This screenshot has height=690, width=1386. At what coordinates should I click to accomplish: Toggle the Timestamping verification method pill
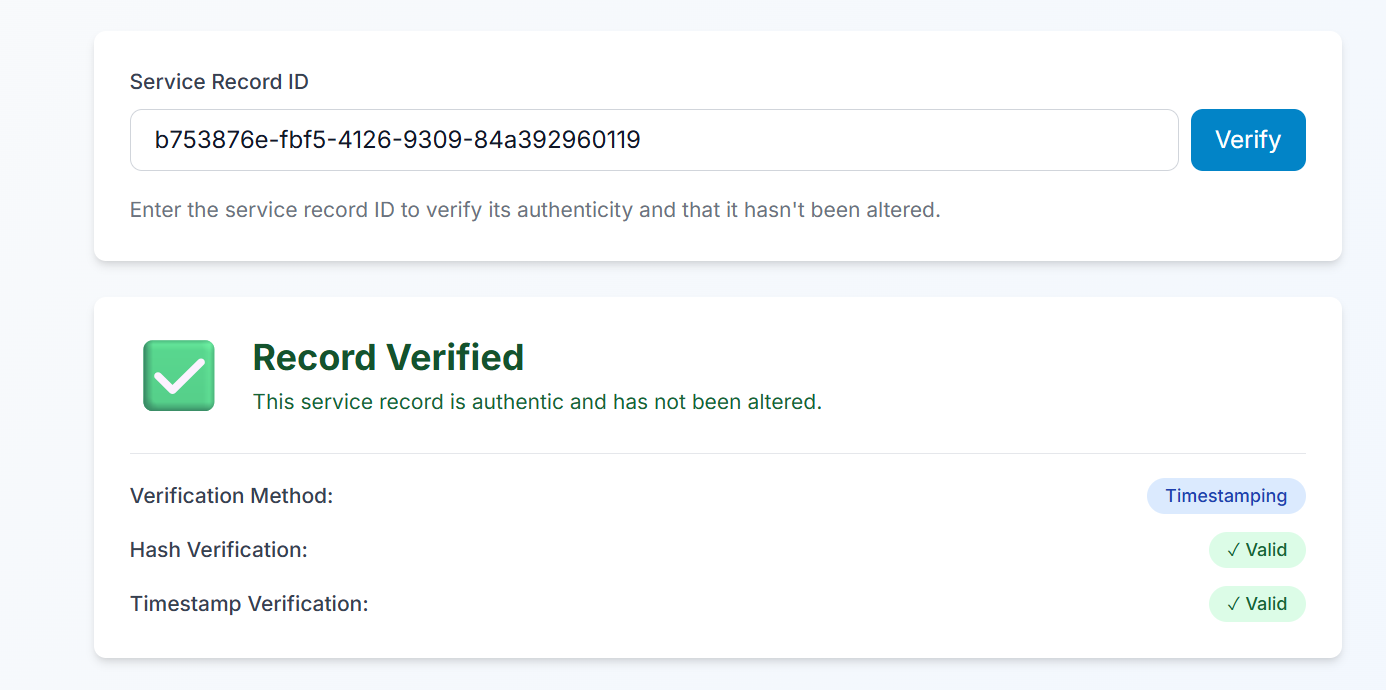(x=1226, y=496)
